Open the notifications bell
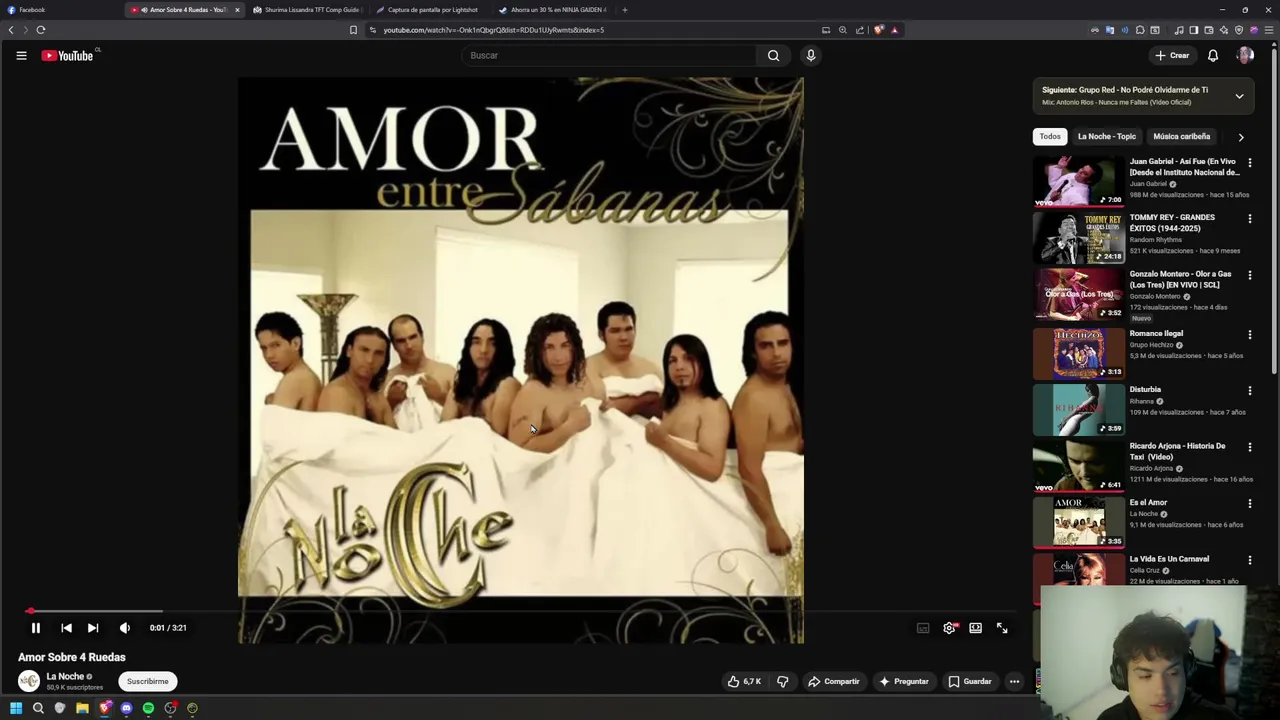This screenshot has height=720, width=1280. click(1213, 56)
